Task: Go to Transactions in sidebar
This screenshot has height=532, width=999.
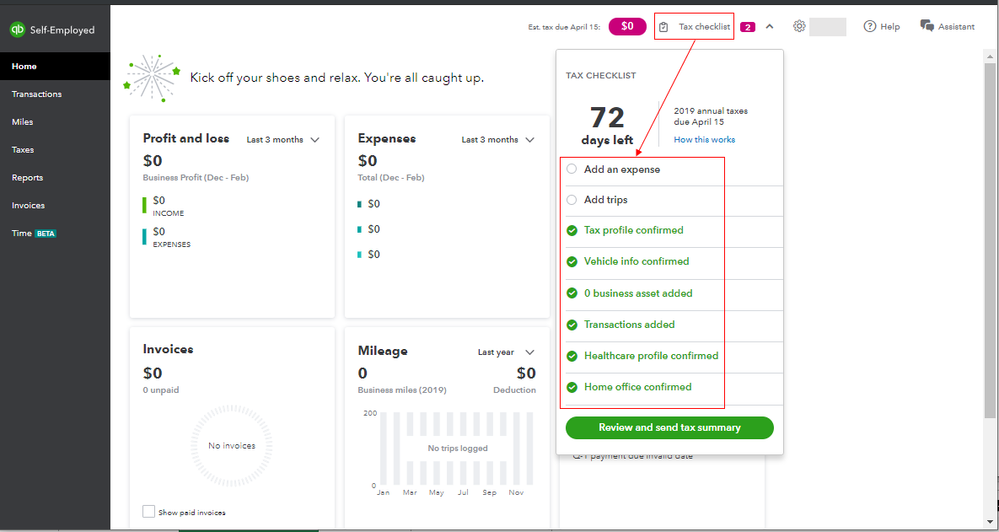Action: [x=37, y=94]
